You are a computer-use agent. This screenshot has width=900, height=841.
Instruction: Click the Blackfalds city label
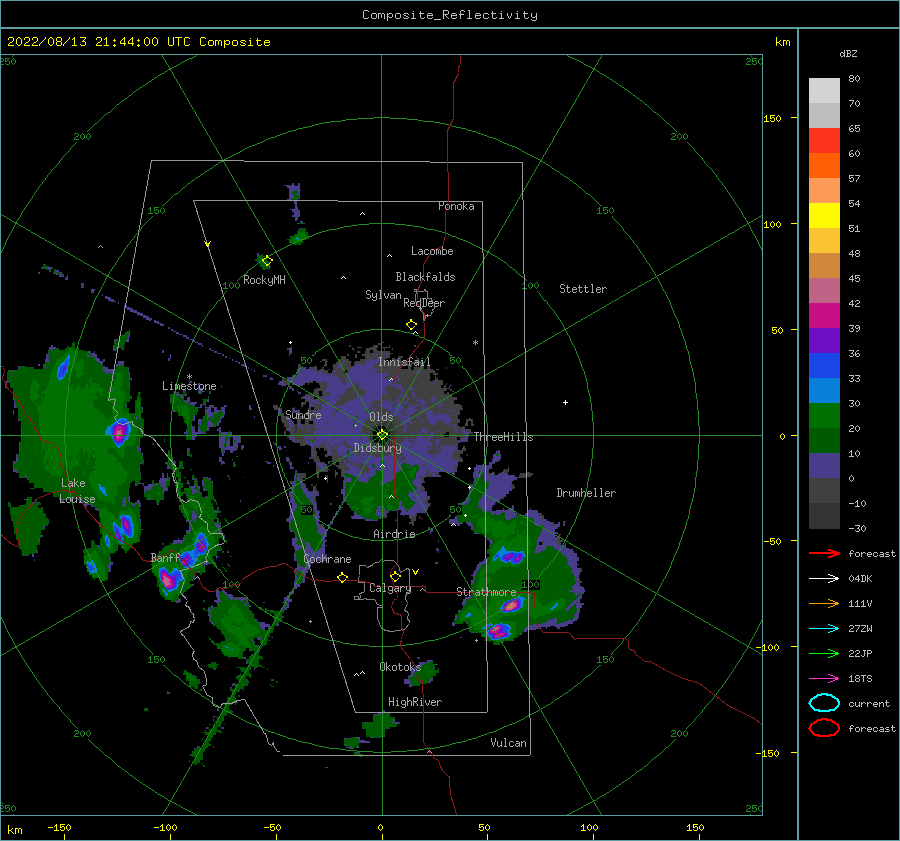425,277
